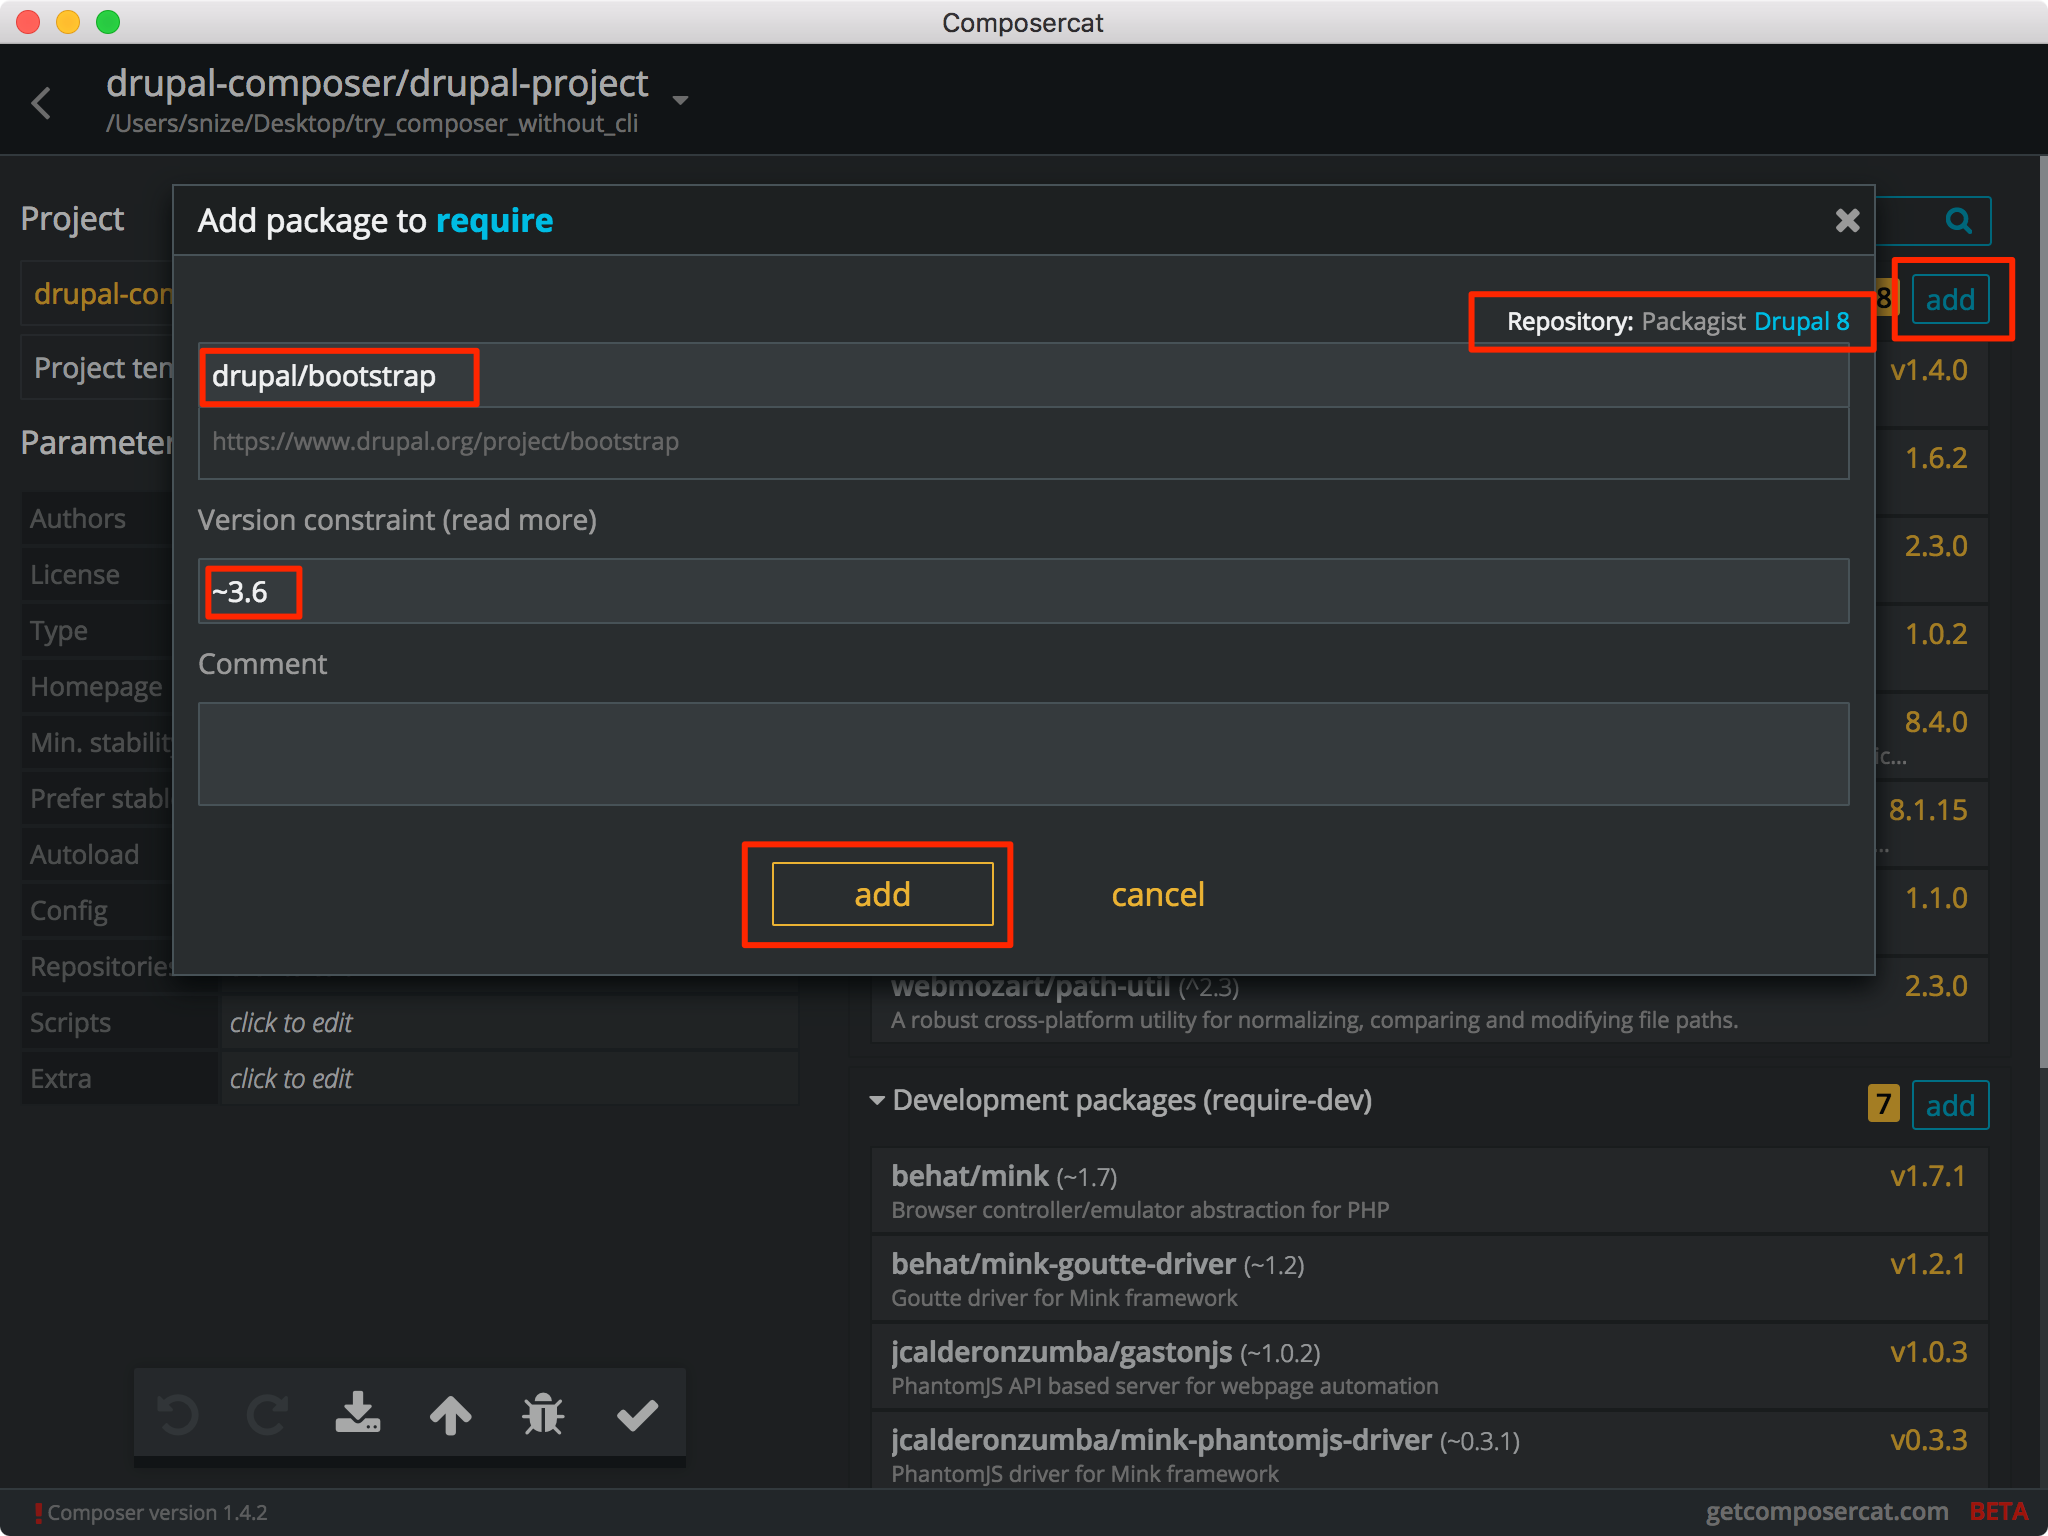The height and width of the screenshot is (1536, 2048).
Task: Edit the Scripts click to edit field
Action: click(x=509, y=1022)
